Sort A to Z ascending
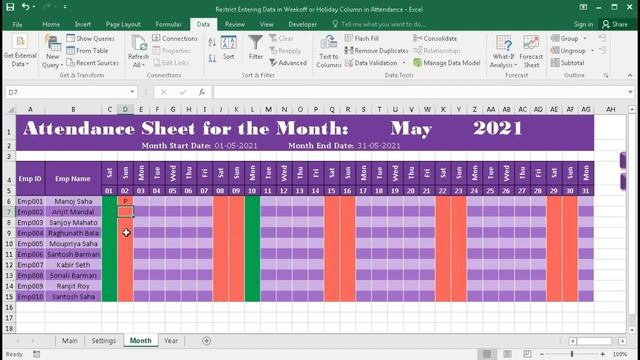 pos(212,42)
